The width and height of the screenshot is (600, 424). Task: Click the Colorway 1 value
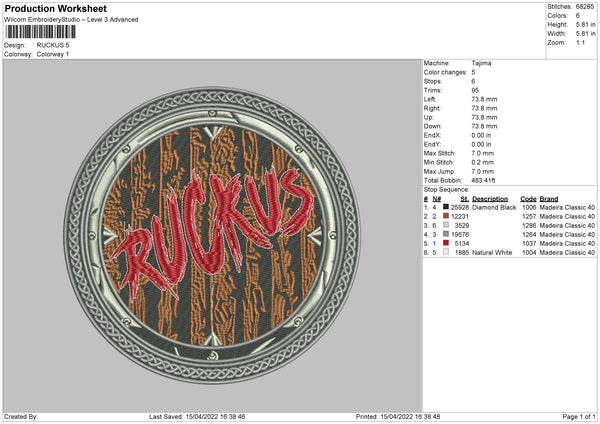[x=55, y=53]
